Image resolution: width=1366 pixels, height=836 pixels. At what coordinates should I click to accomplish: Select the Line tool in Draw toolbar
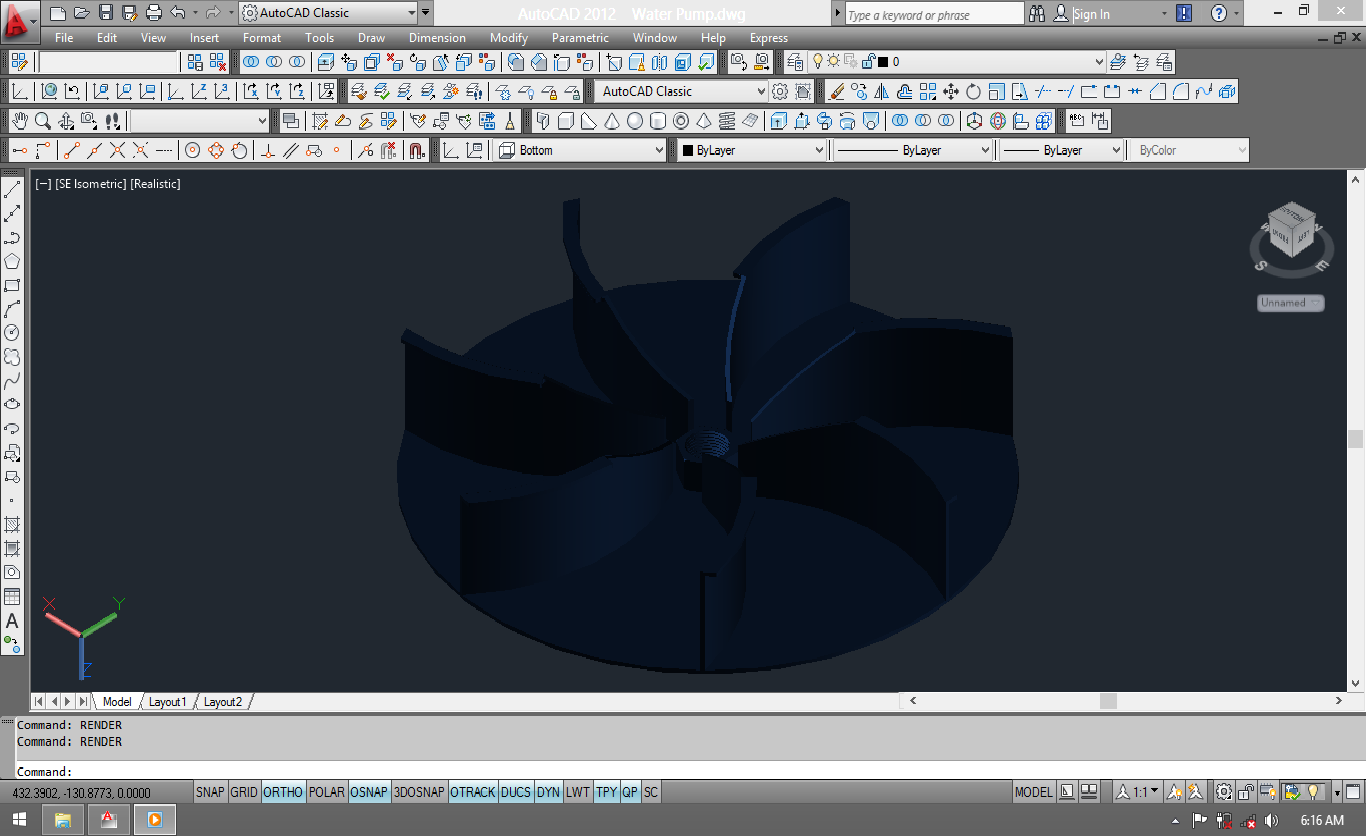point(12,190)
